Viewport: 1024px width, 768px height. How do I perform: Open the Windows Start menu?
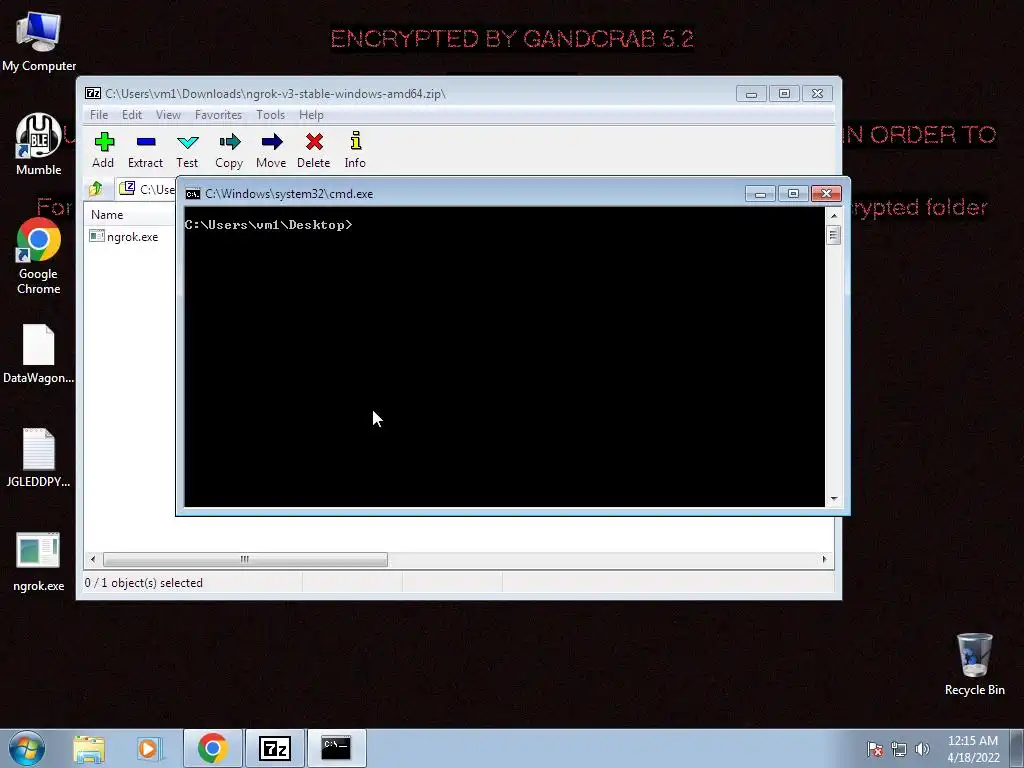[x=27, y=748]
